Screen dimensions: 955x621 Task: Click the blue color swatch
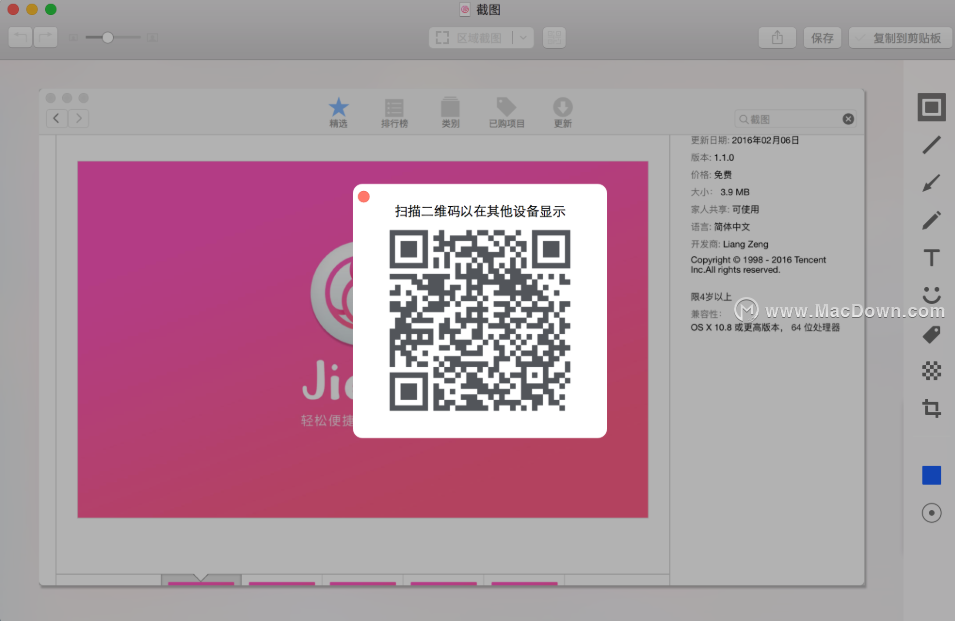931,475
